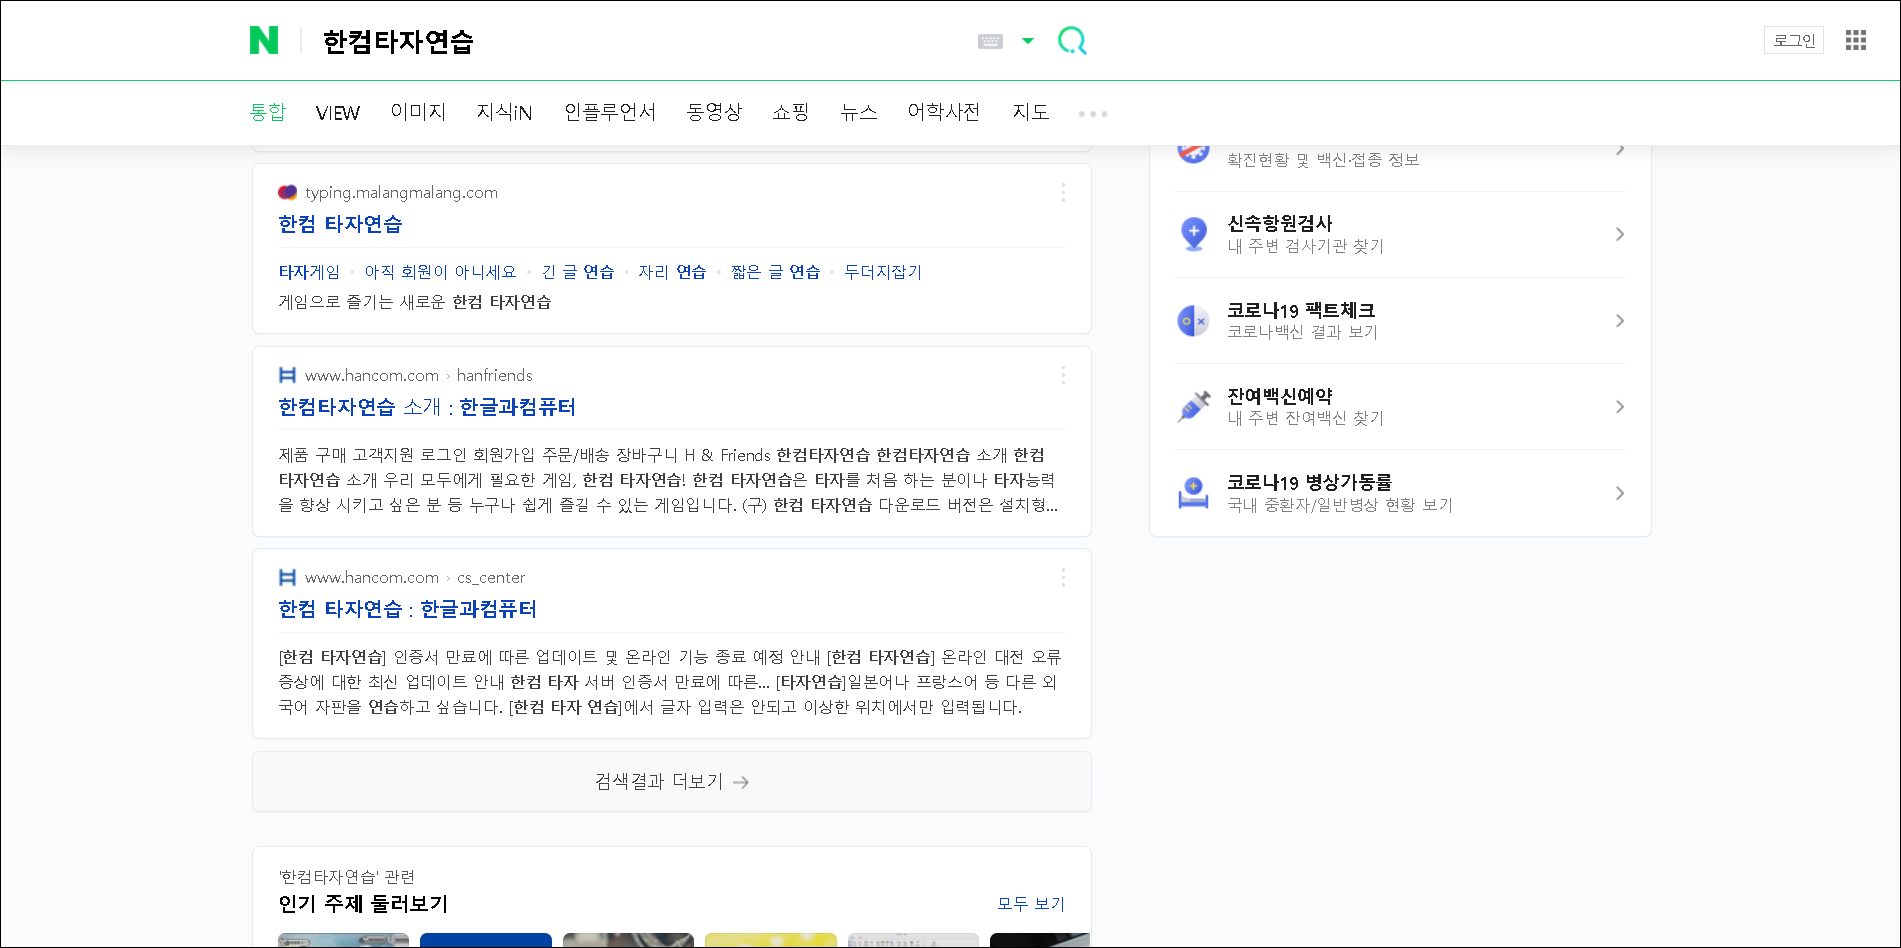Click 모두 보기 in popular topics
The height and width of the screenshot is (948, 1901).
pos(1031,904)
